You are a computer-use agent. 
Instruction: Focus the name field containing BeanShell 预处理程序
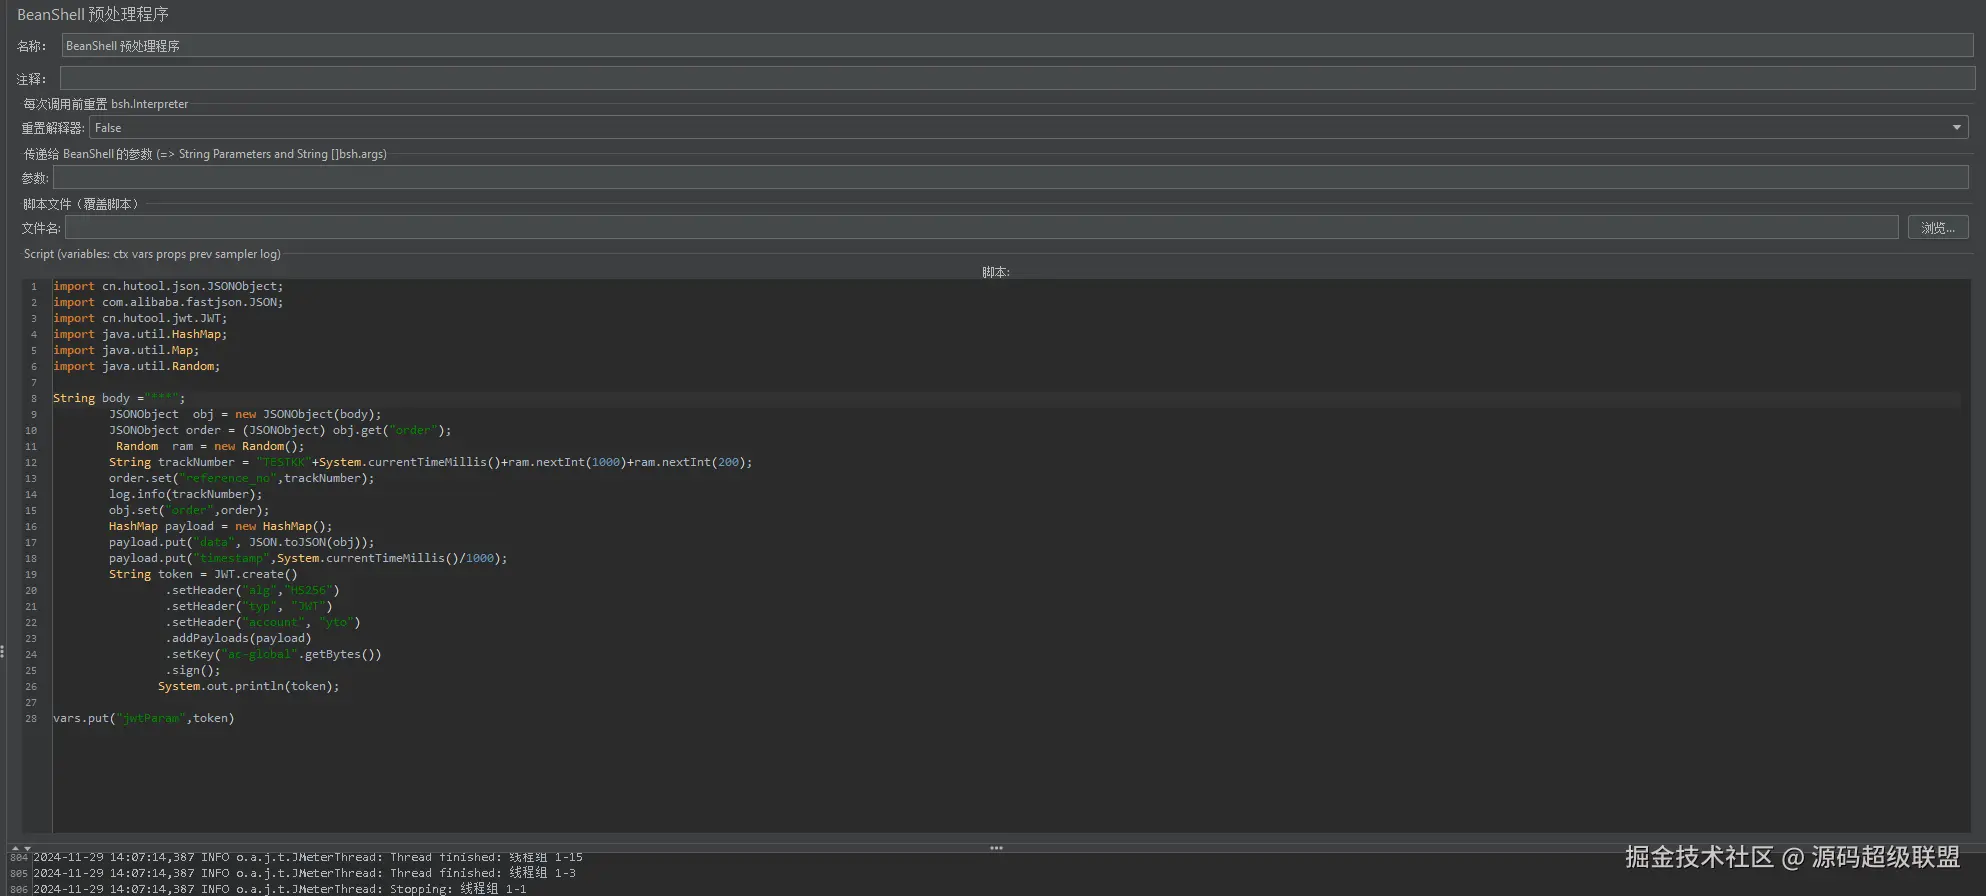(1018, 45)
